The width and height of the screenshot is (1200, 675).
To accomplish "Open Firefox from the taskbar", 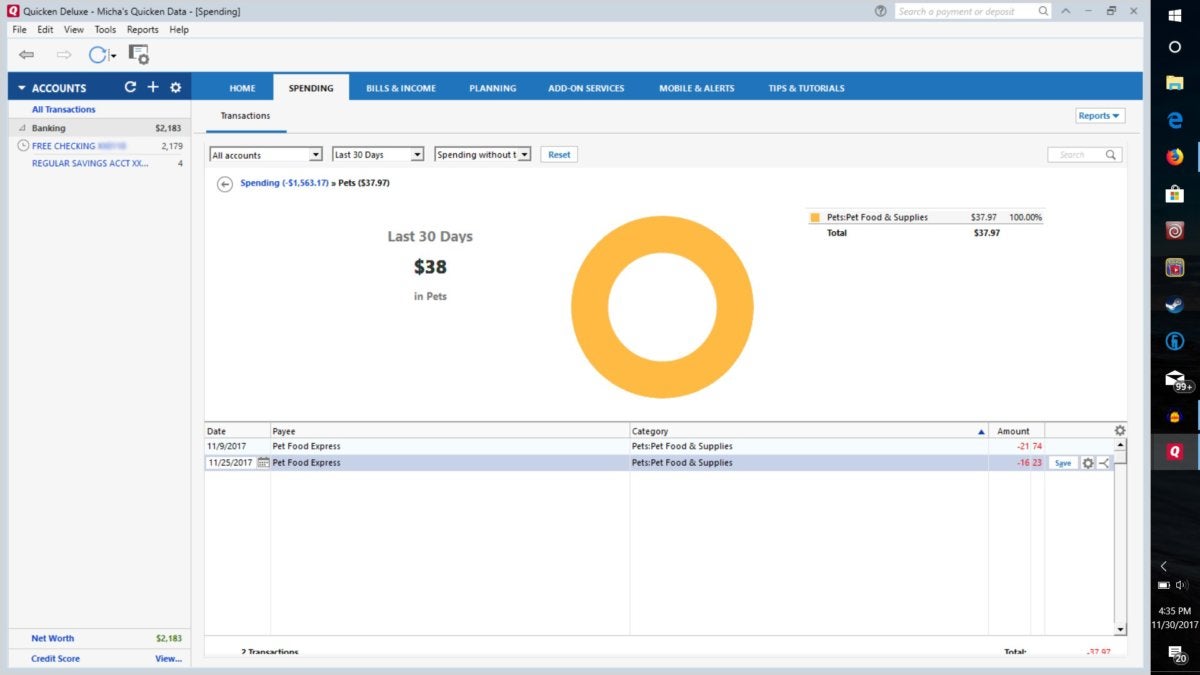I will [x=1175, y=156].
